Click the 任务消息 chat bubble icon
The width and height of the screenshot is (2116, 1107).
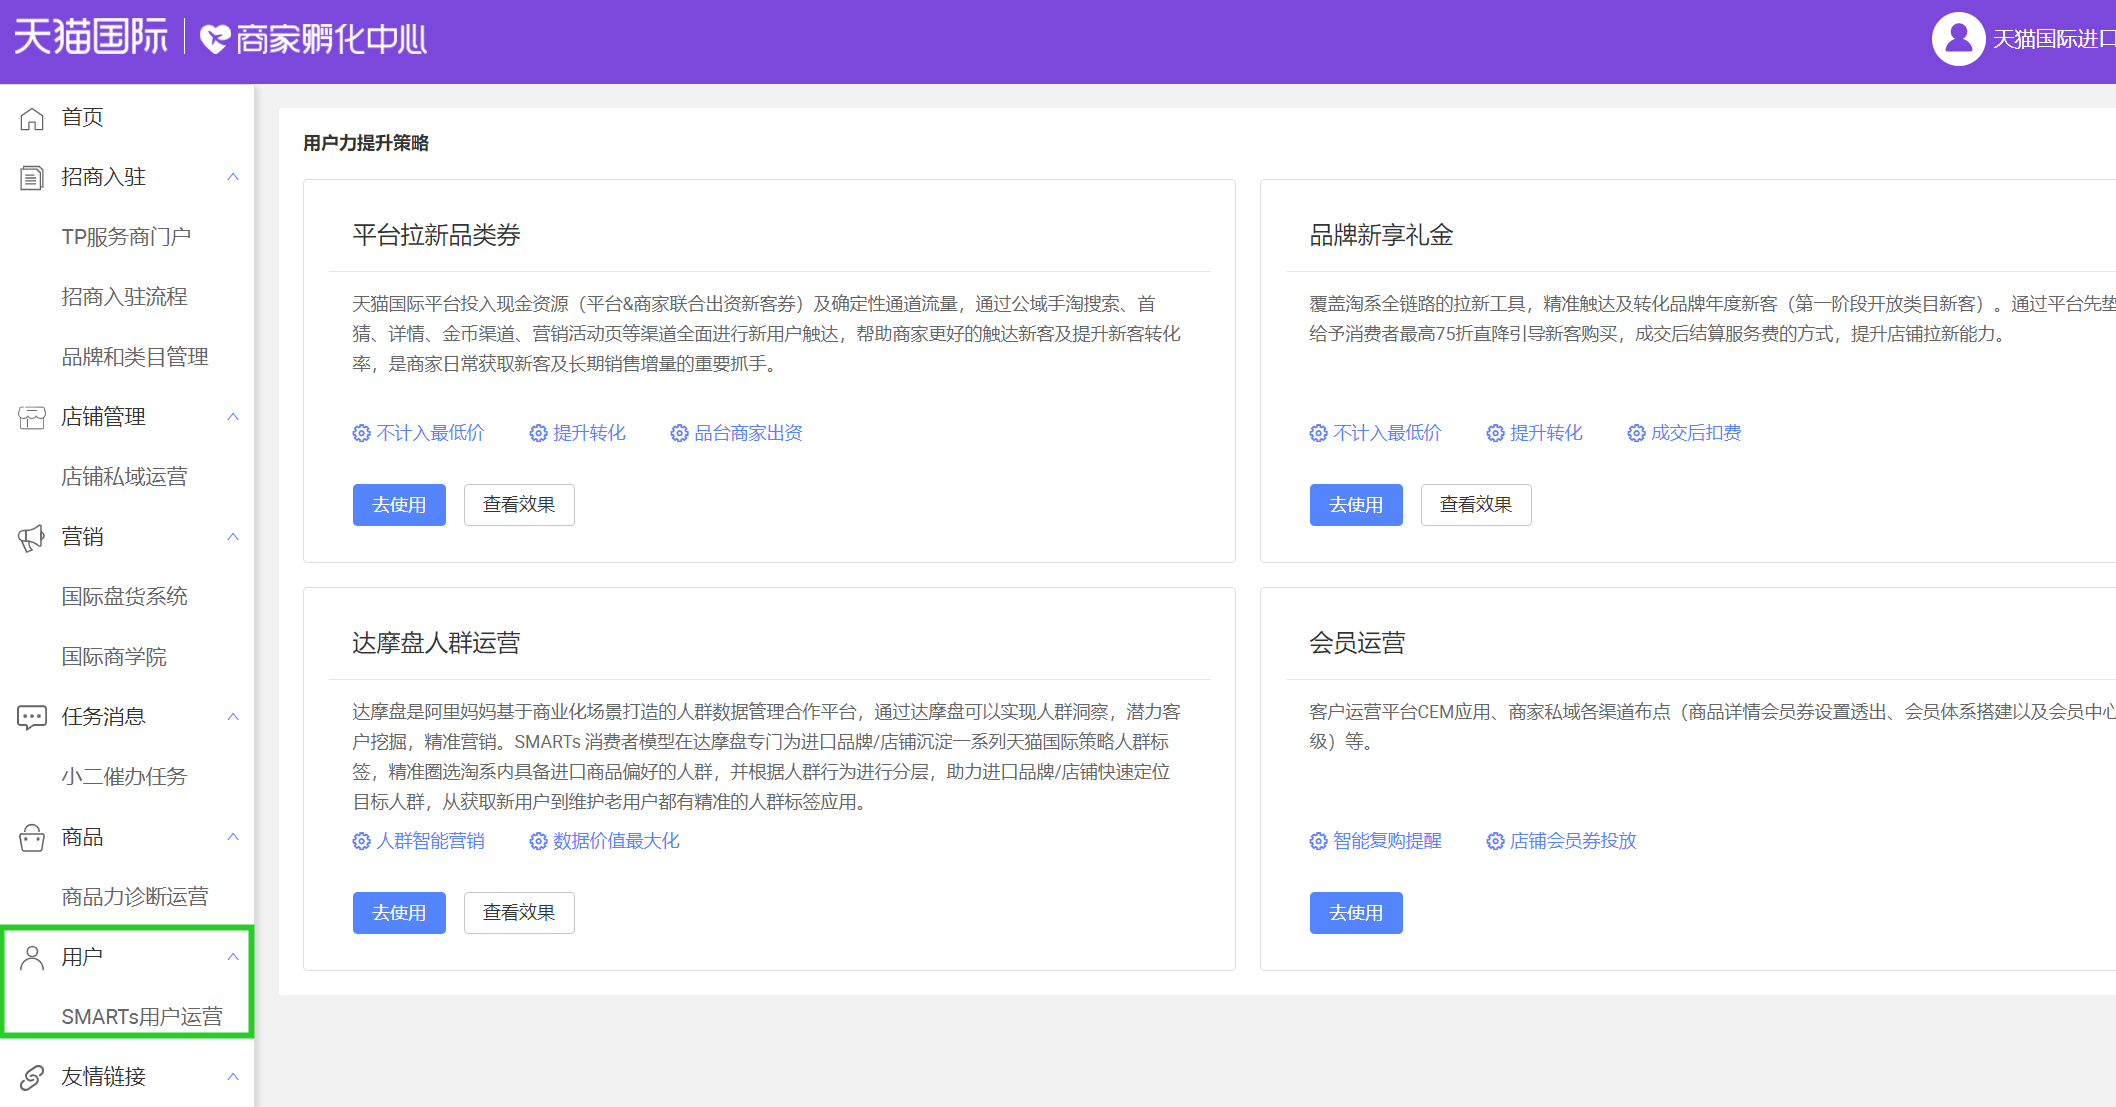pos(32,718)
